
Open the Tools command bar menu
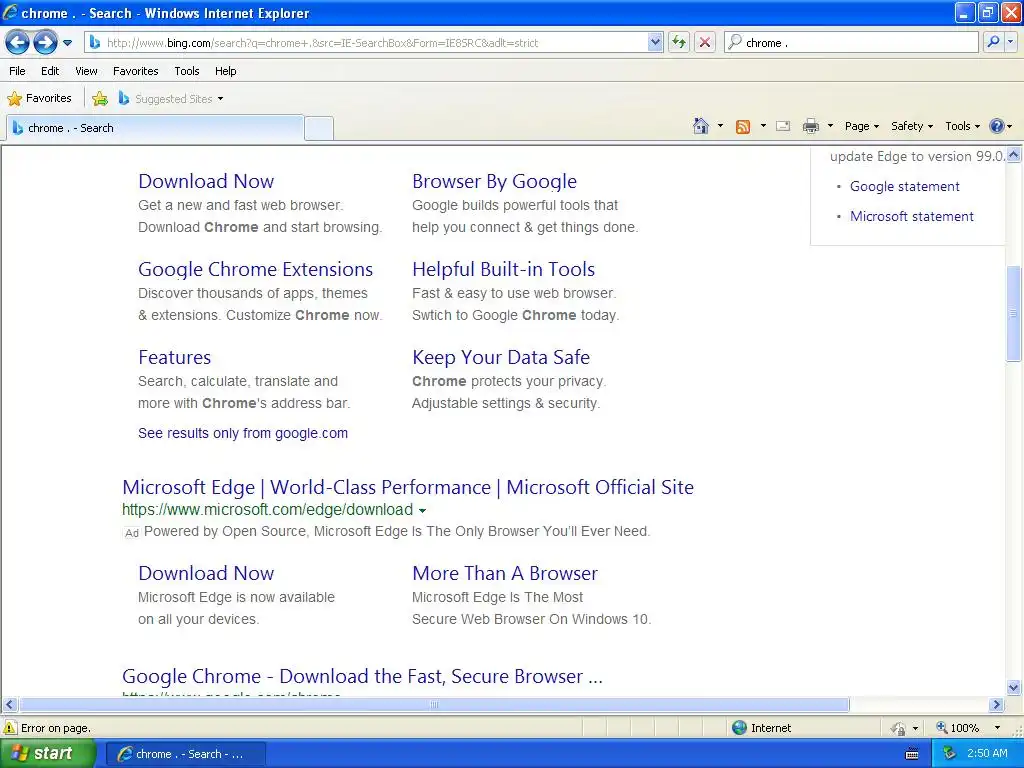tap(962, 126)
